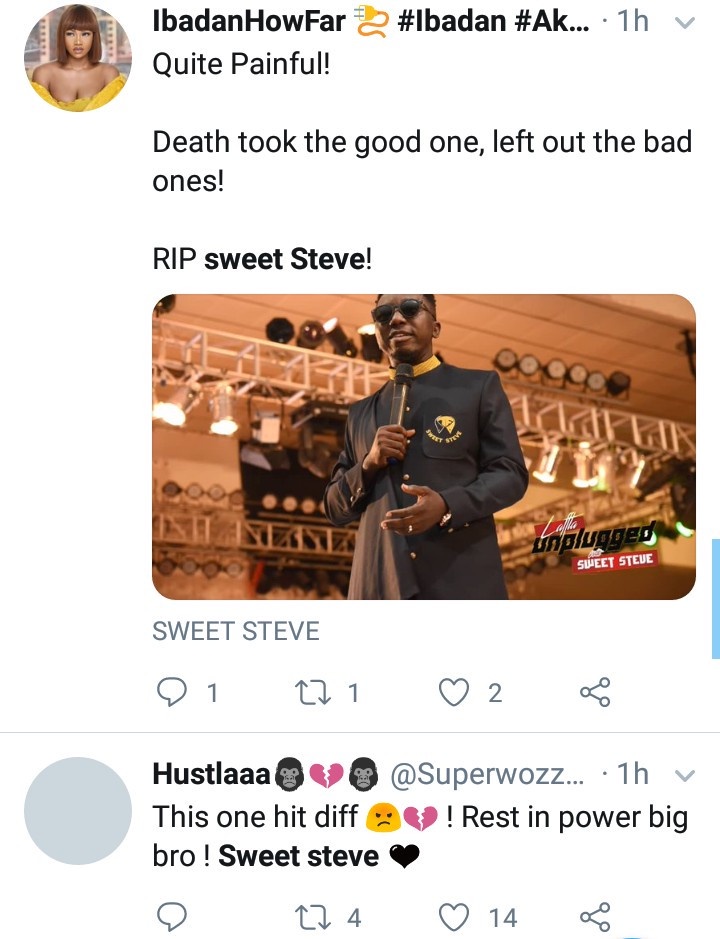Open IbadanHowFar tweet options chevron
Image resolution: width=720 pixels, height=939 pixels.
685,23
